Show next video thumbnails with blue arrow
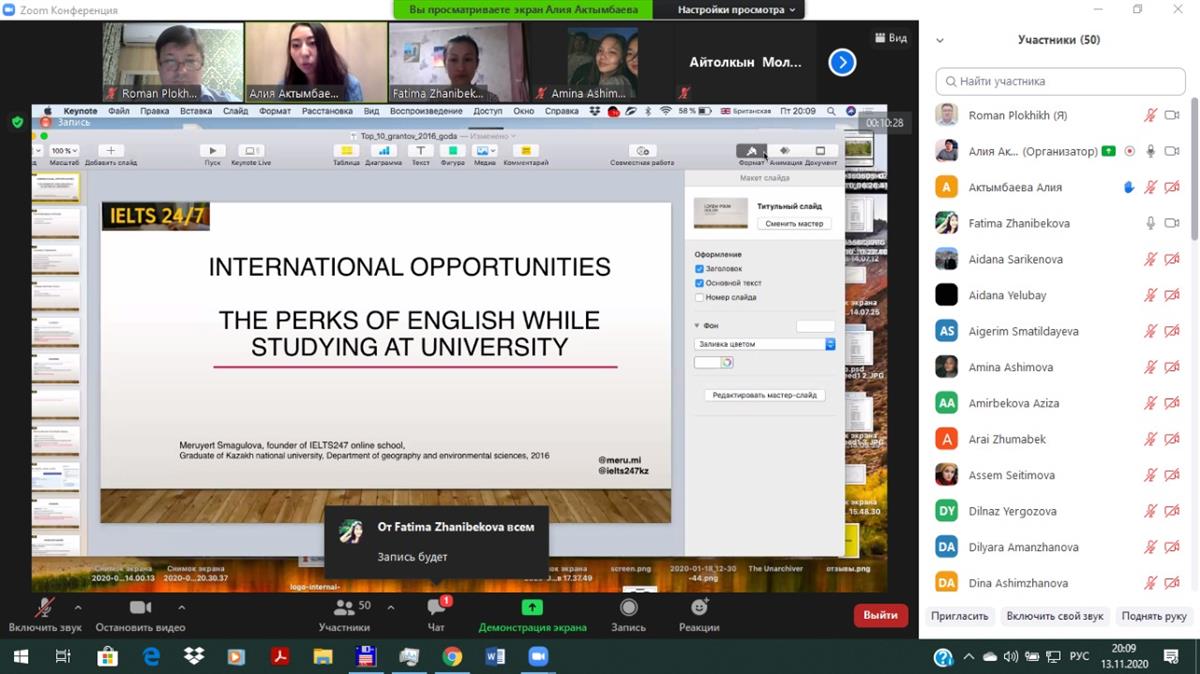Screen dimensions: 1200x674 point(842,63)
